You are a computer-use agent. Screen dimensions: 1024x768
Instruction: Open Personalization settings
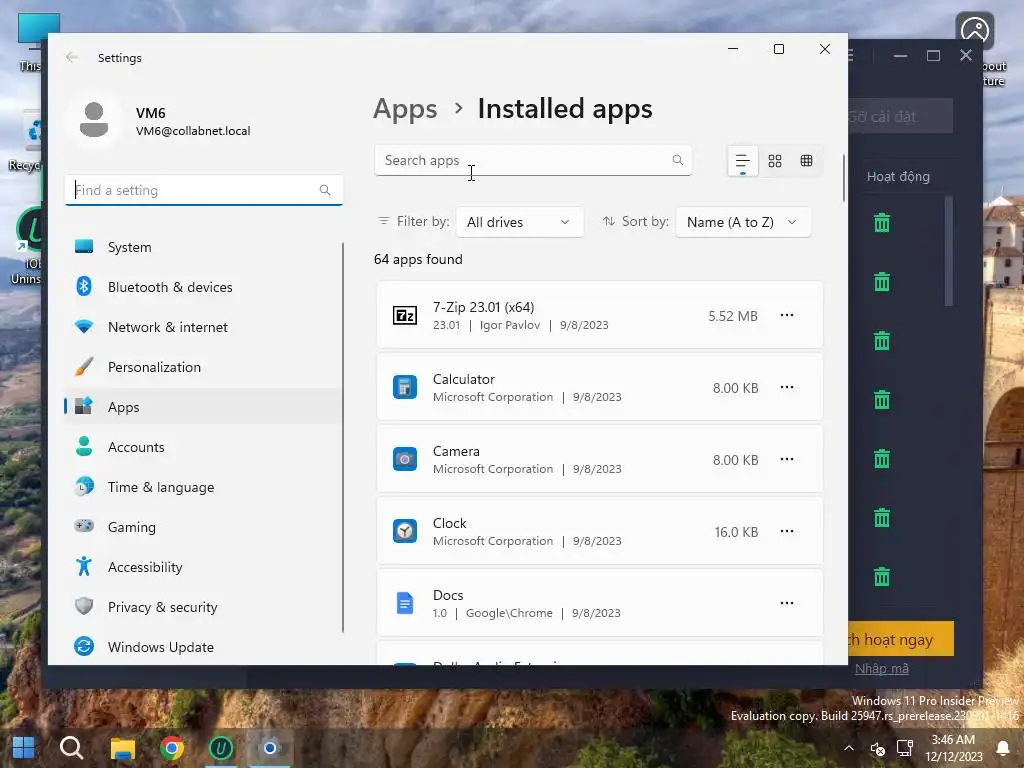[202, 367]
